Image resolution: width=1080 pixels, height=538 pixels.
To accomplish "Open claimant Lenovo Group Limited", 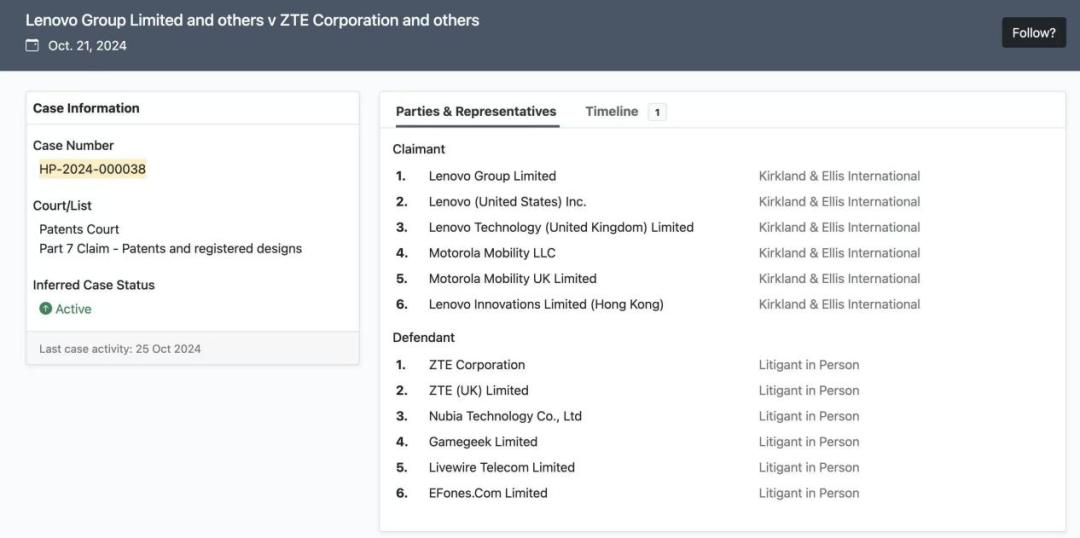I will (x=492, y=176).
